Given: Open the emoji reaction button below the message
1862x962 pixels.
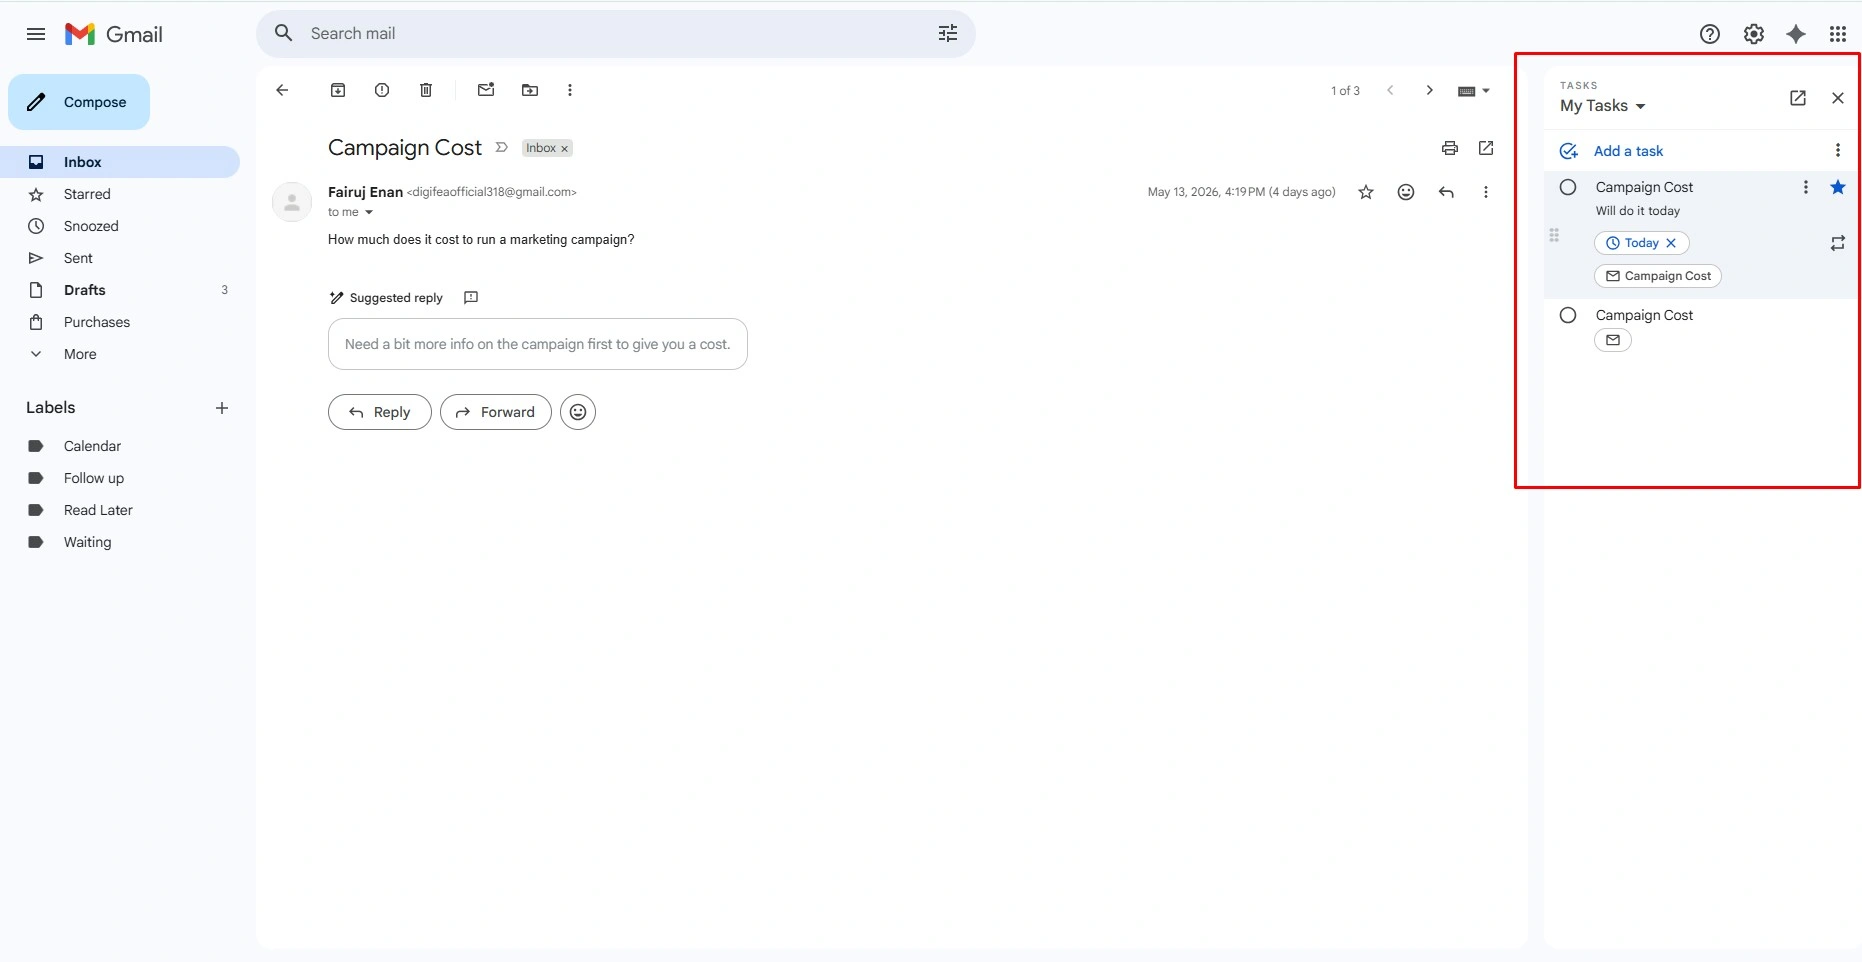Looking at the screenshot, I should coord(578,412).
